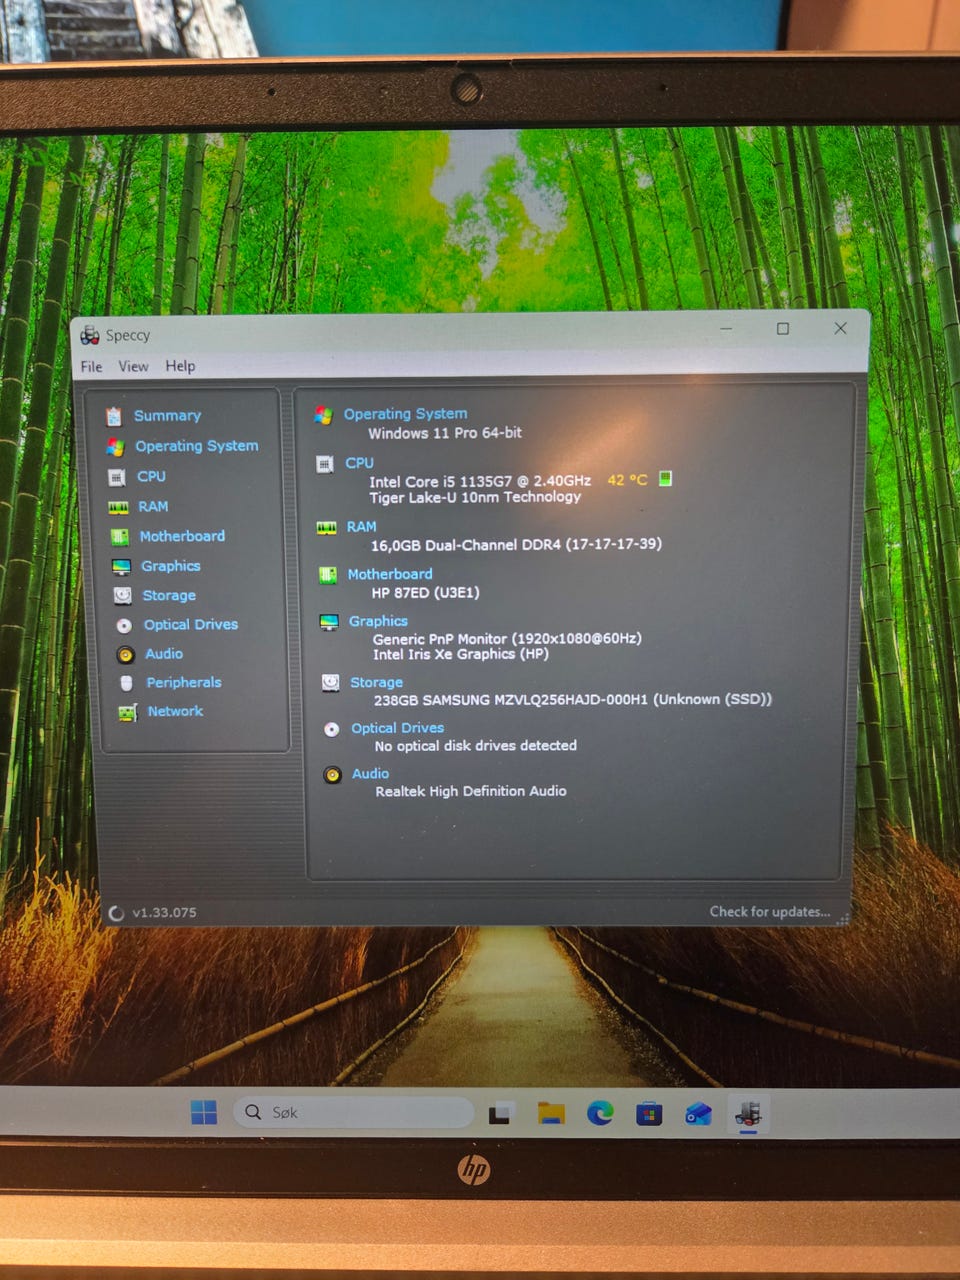Click Check for updates link
The height and width of the screenshot is (1280, 960).
click(x=769, y=912)
